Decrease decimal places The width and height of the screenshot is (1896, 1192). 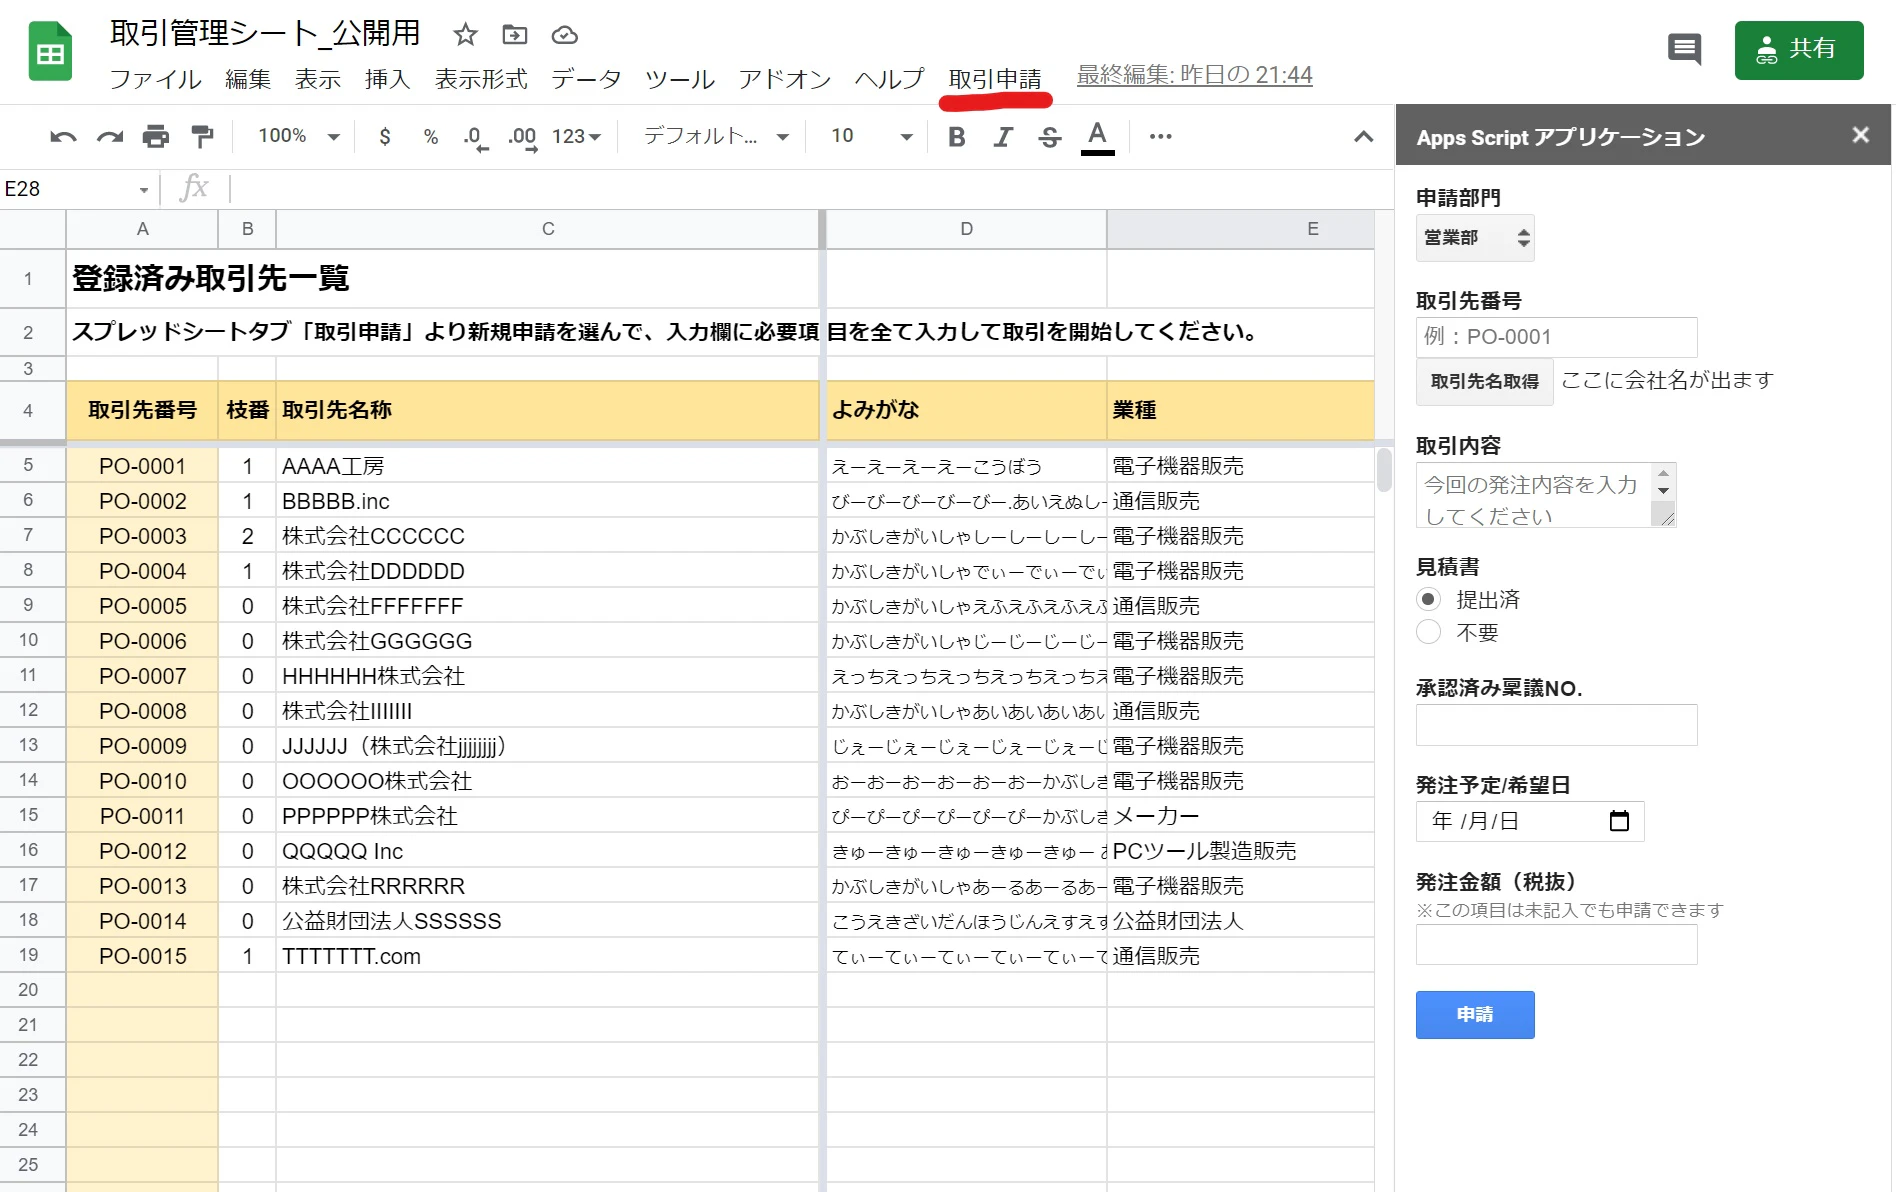coord(476,136)
